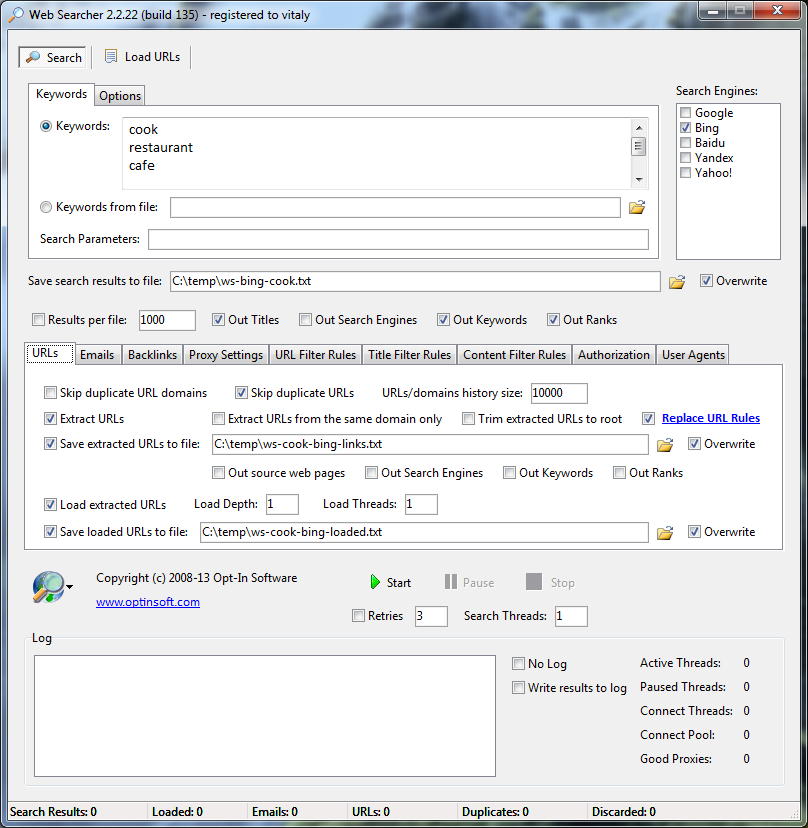Click the Search Parameters input field

(398, 240)
